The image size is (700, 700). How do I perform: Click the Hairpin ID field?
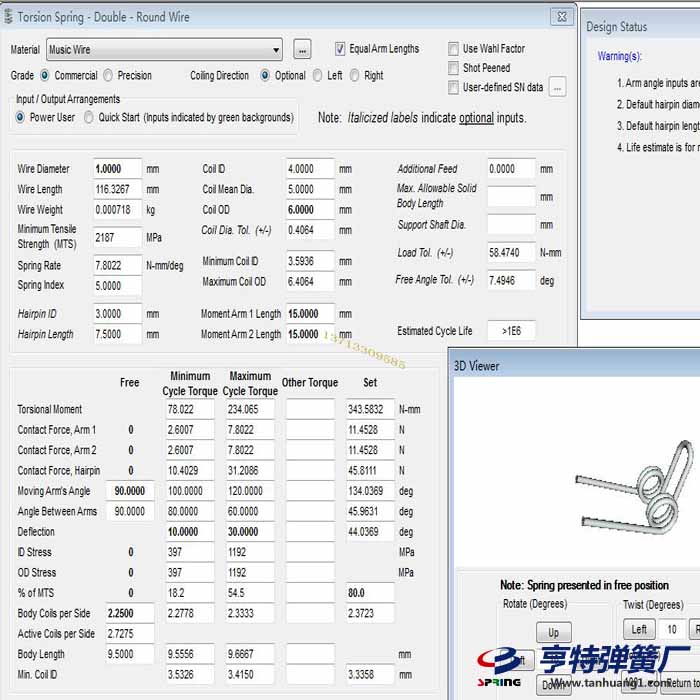[x=117, y=314]
